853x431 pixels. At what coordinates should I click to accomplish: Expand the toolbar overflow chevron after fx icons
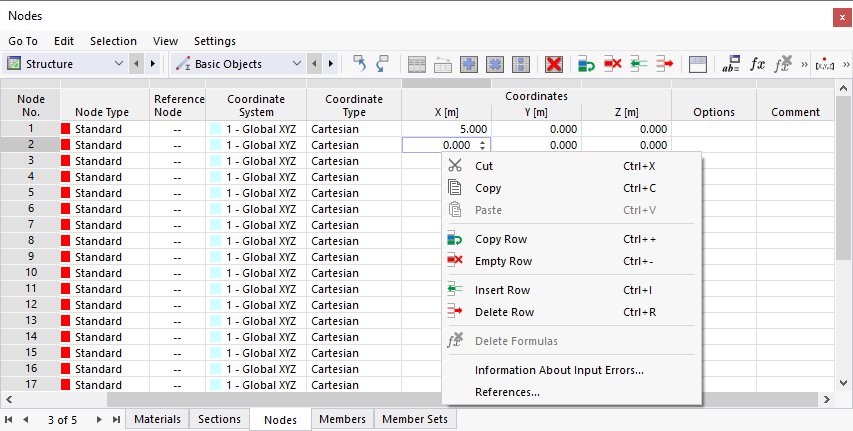point(804,64)
